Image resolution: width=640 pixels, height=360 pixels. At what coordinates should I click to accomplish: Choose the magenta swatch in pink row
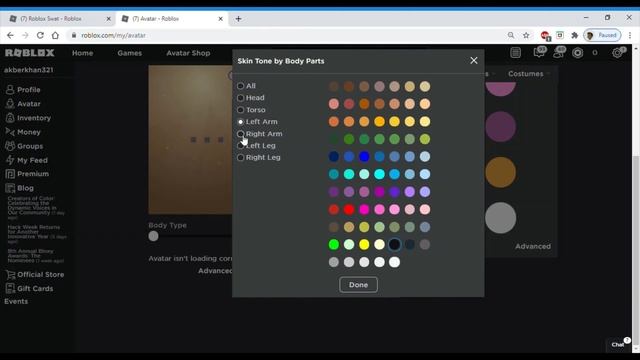click(x=364, y=209)
